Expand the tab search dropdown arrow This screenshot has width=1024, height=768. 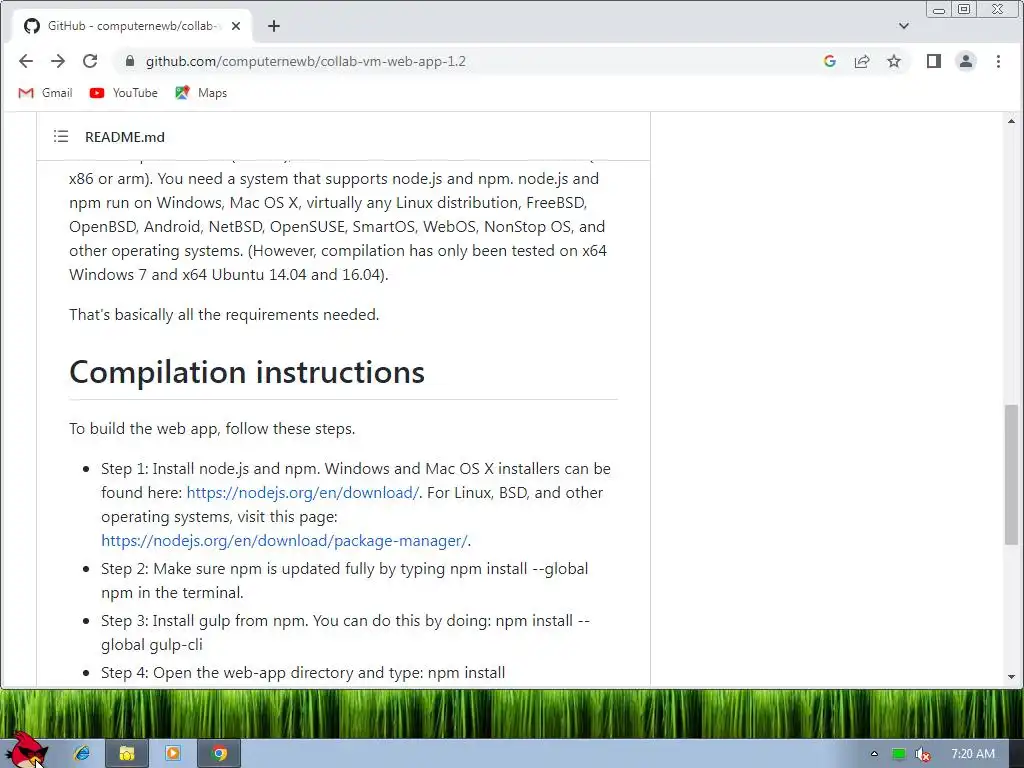pyautogui.click(x=904, y=26)
